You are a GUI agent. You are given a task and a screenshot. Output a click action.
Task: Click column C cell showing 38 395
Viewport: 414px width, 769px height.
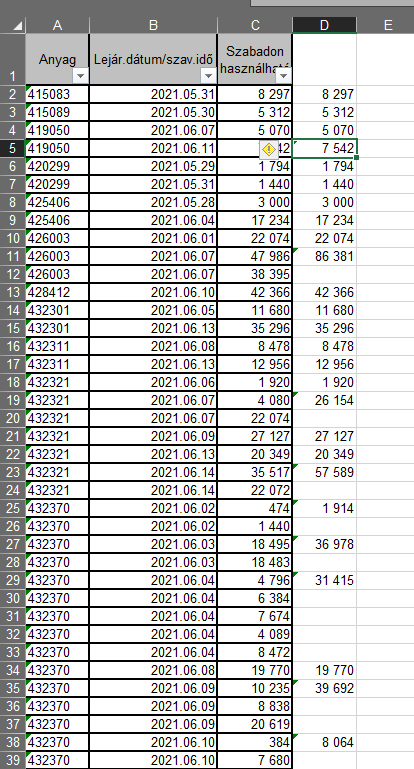(x=255, y=274)
